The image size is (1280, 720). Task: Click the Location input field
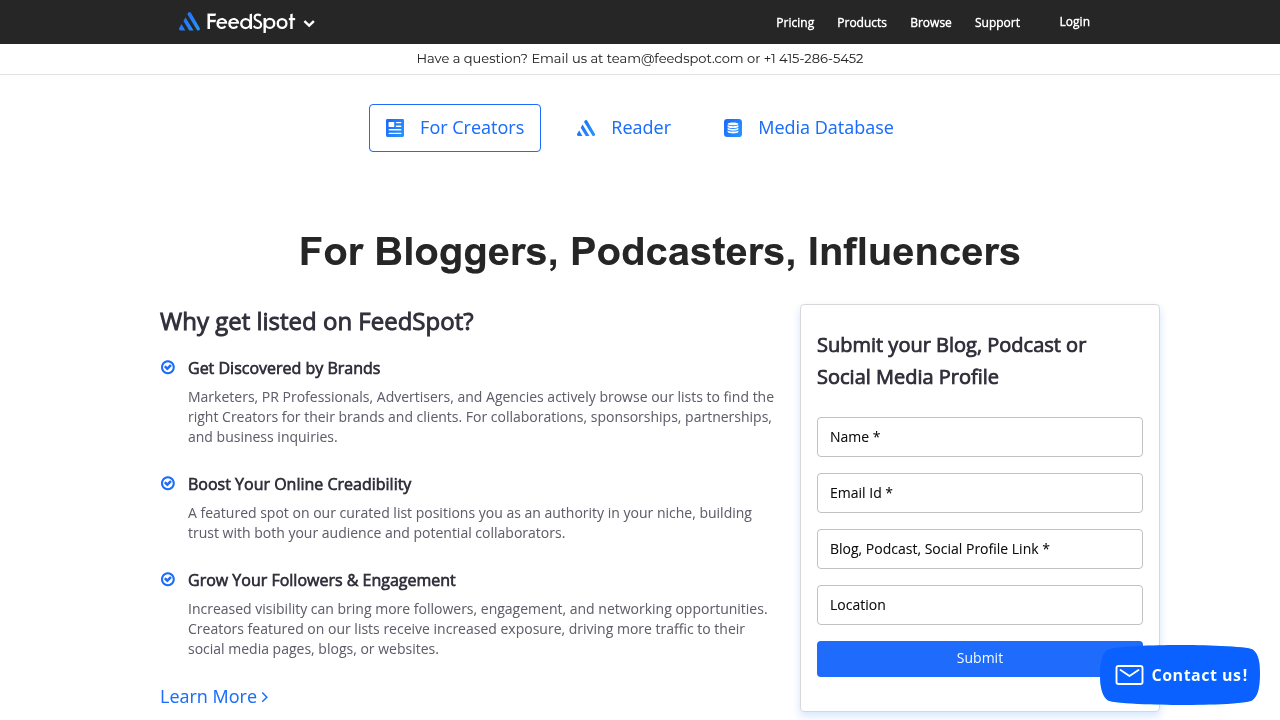coord(980,605)
